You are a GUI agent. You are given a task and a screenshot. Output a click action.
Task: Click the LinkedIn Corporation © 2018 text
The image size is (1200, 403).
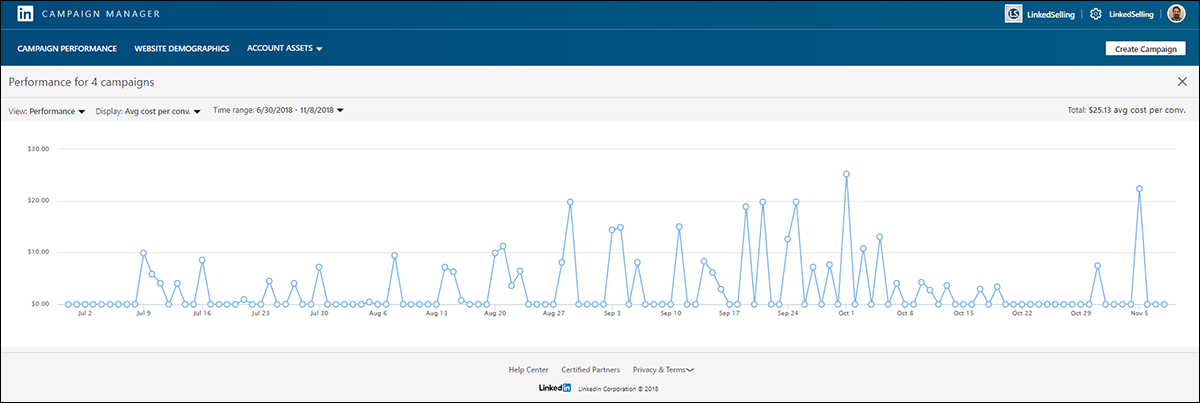pos(618,388)
